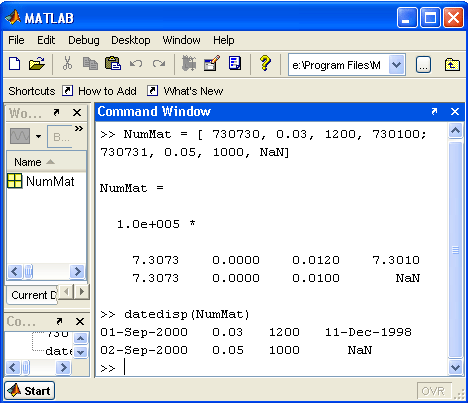Screen dimensions: 468x403
Task: Create a new M-file with toolbar icon
Action: click(14, 63)
